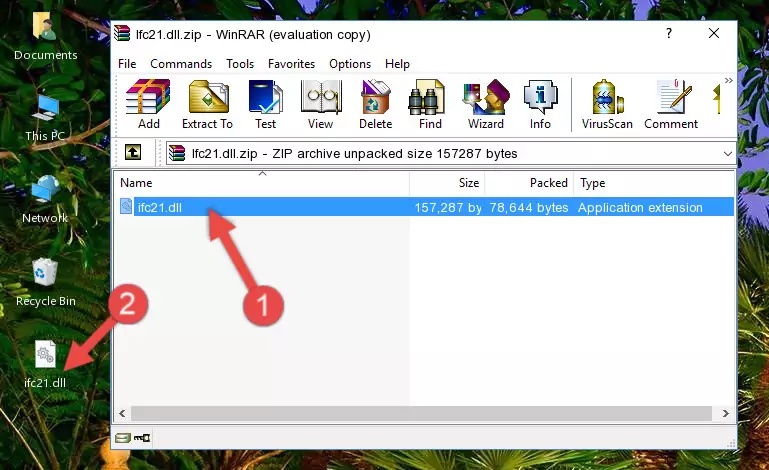Go up one folder level
Screen dimensions: 769x470
point(133,153)
